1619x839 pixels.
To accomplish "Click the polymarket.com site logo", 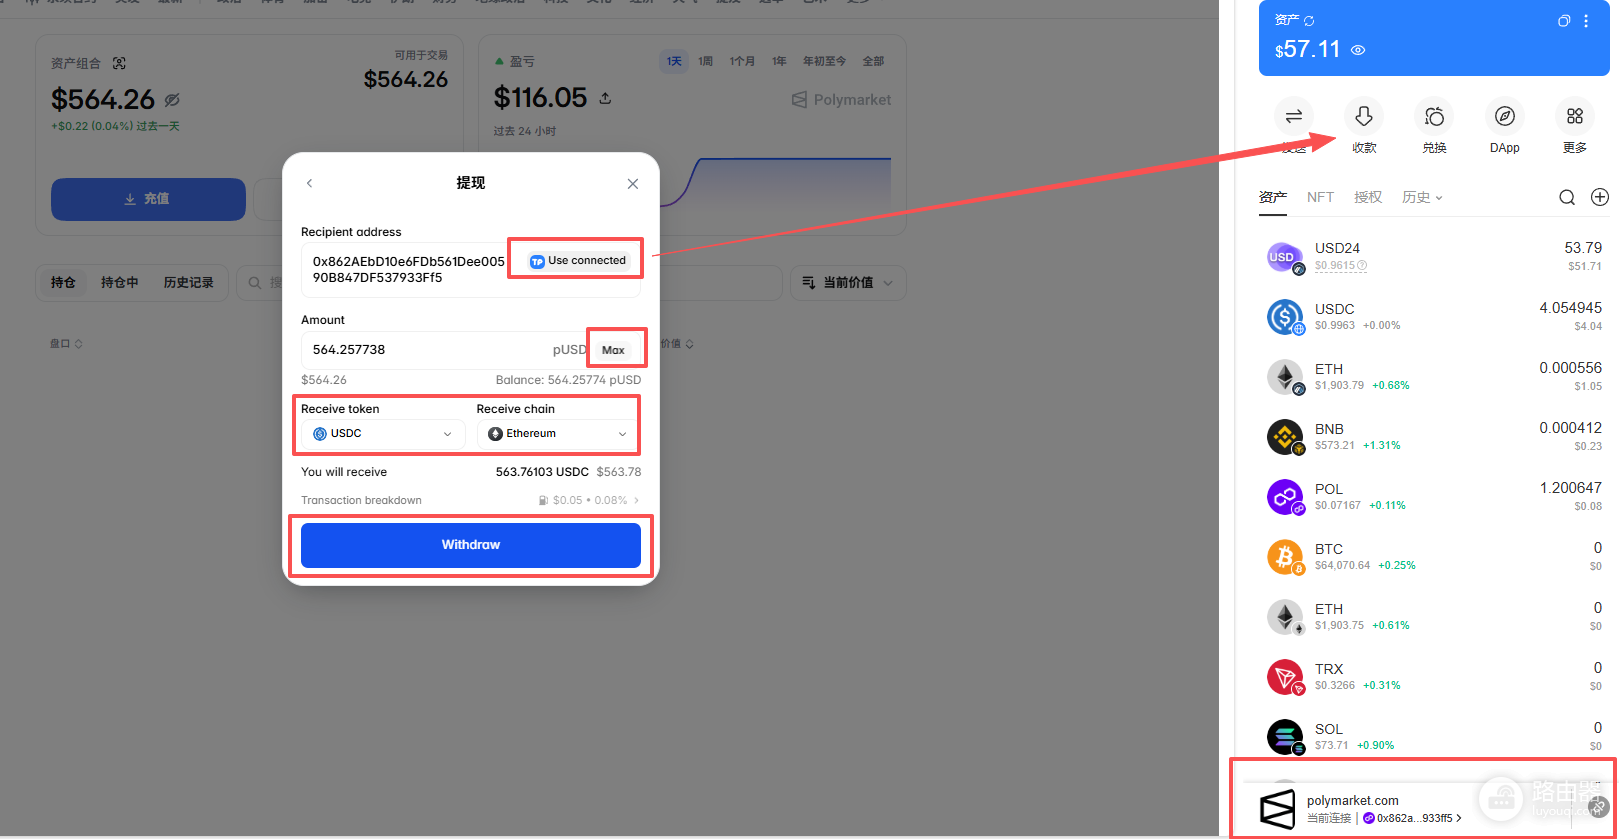I will pyautogui.click(x=1277, y=809).
